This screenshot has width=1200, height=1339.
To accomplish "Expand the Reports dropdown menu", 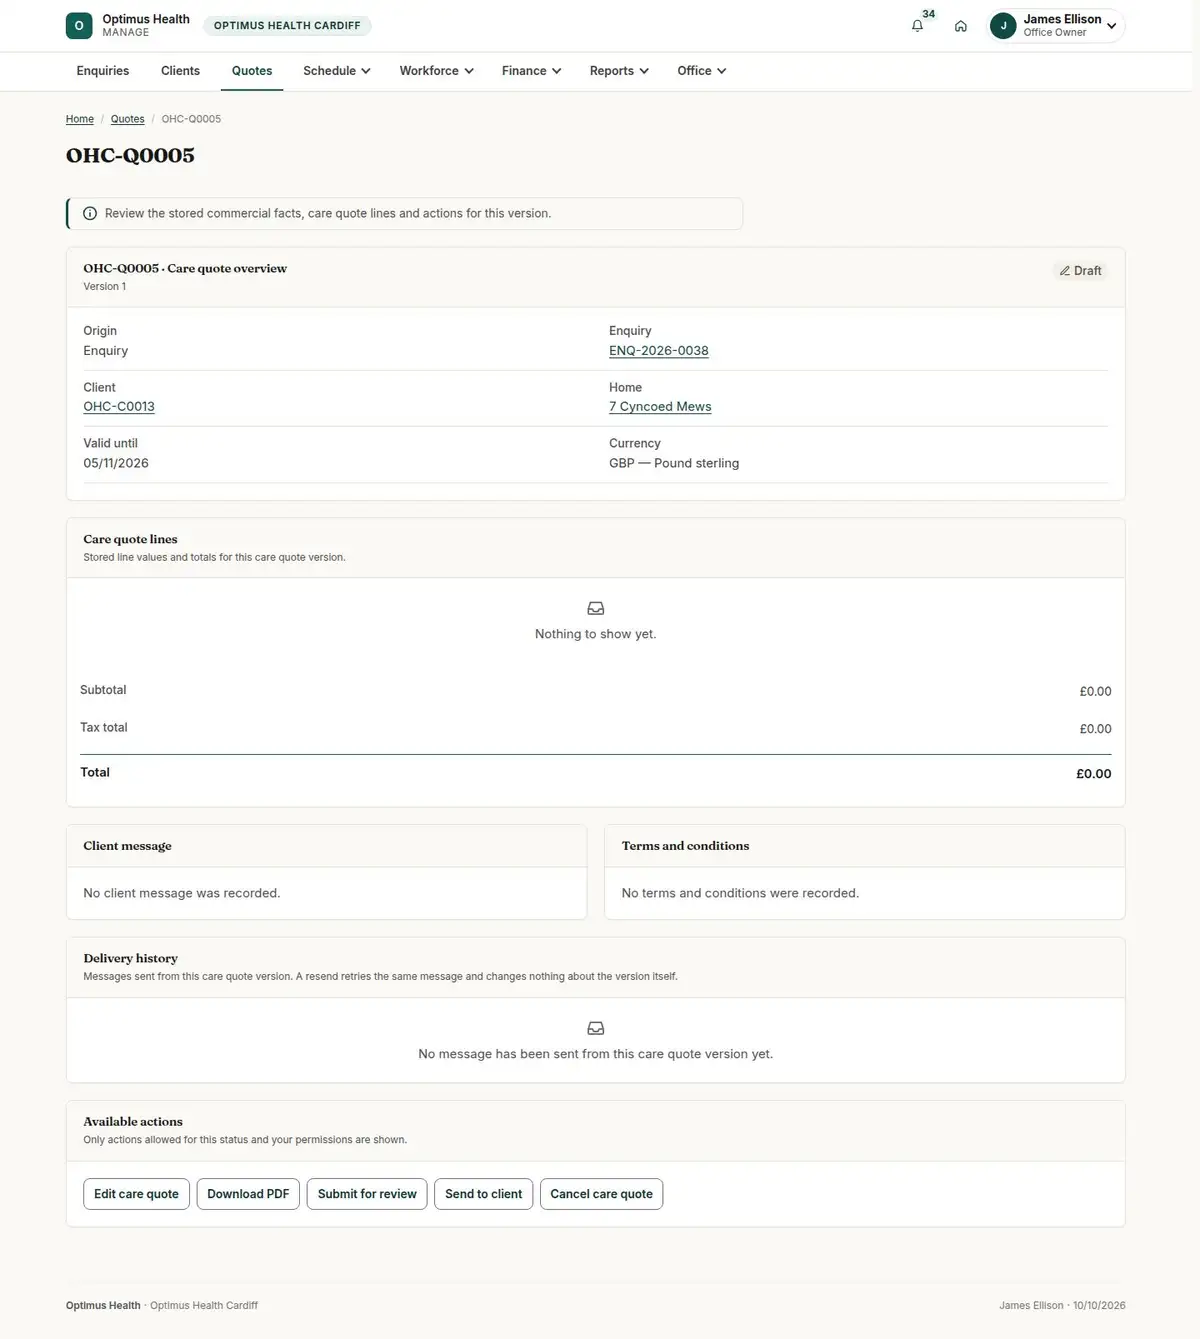I will (x=619, y=71).
